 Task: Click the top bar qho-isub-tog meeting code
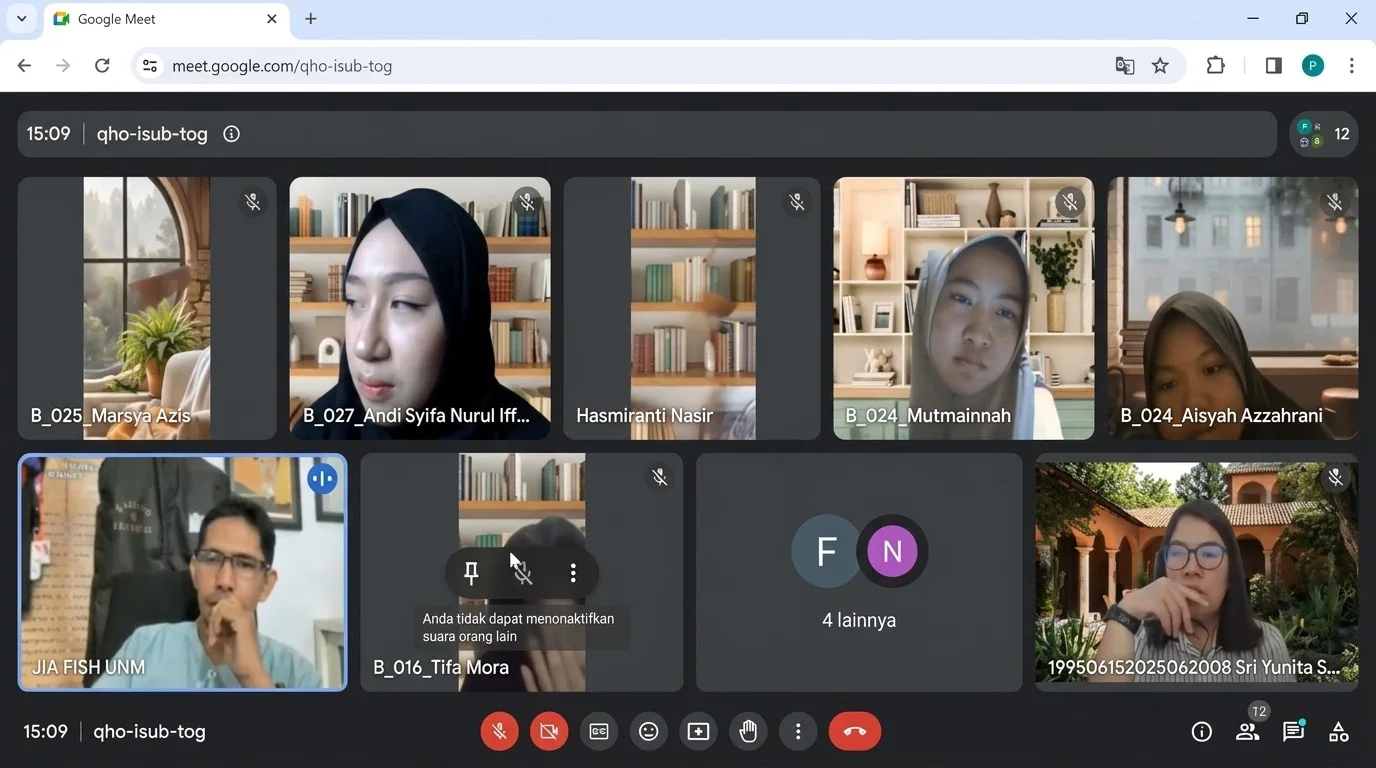[152, 134]
